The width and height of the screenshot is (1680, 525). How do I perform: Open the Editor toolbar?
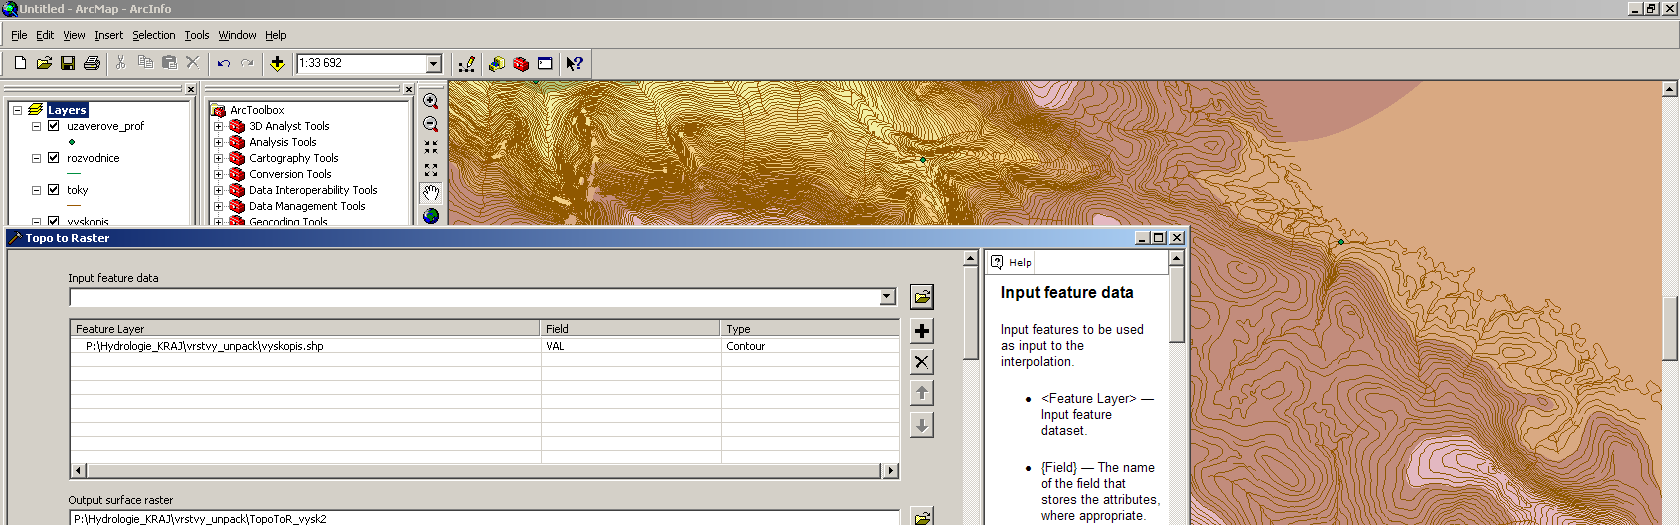[466, 63]
